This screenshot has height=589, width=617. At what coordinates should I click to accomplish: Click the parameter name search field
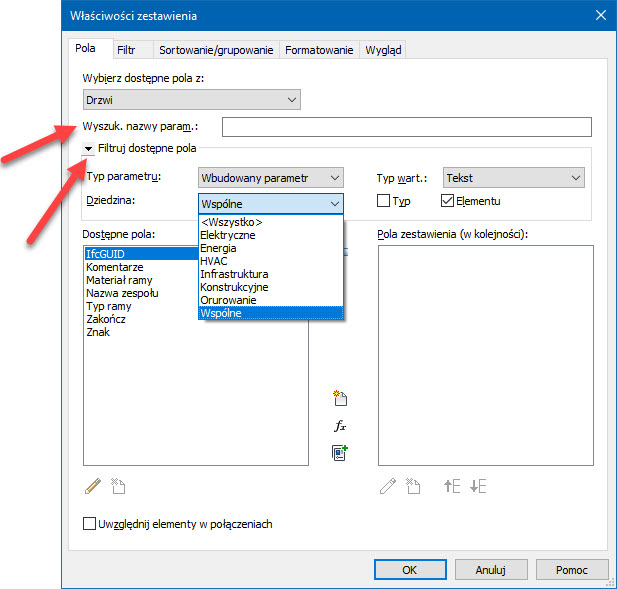(x=406, y=127)
